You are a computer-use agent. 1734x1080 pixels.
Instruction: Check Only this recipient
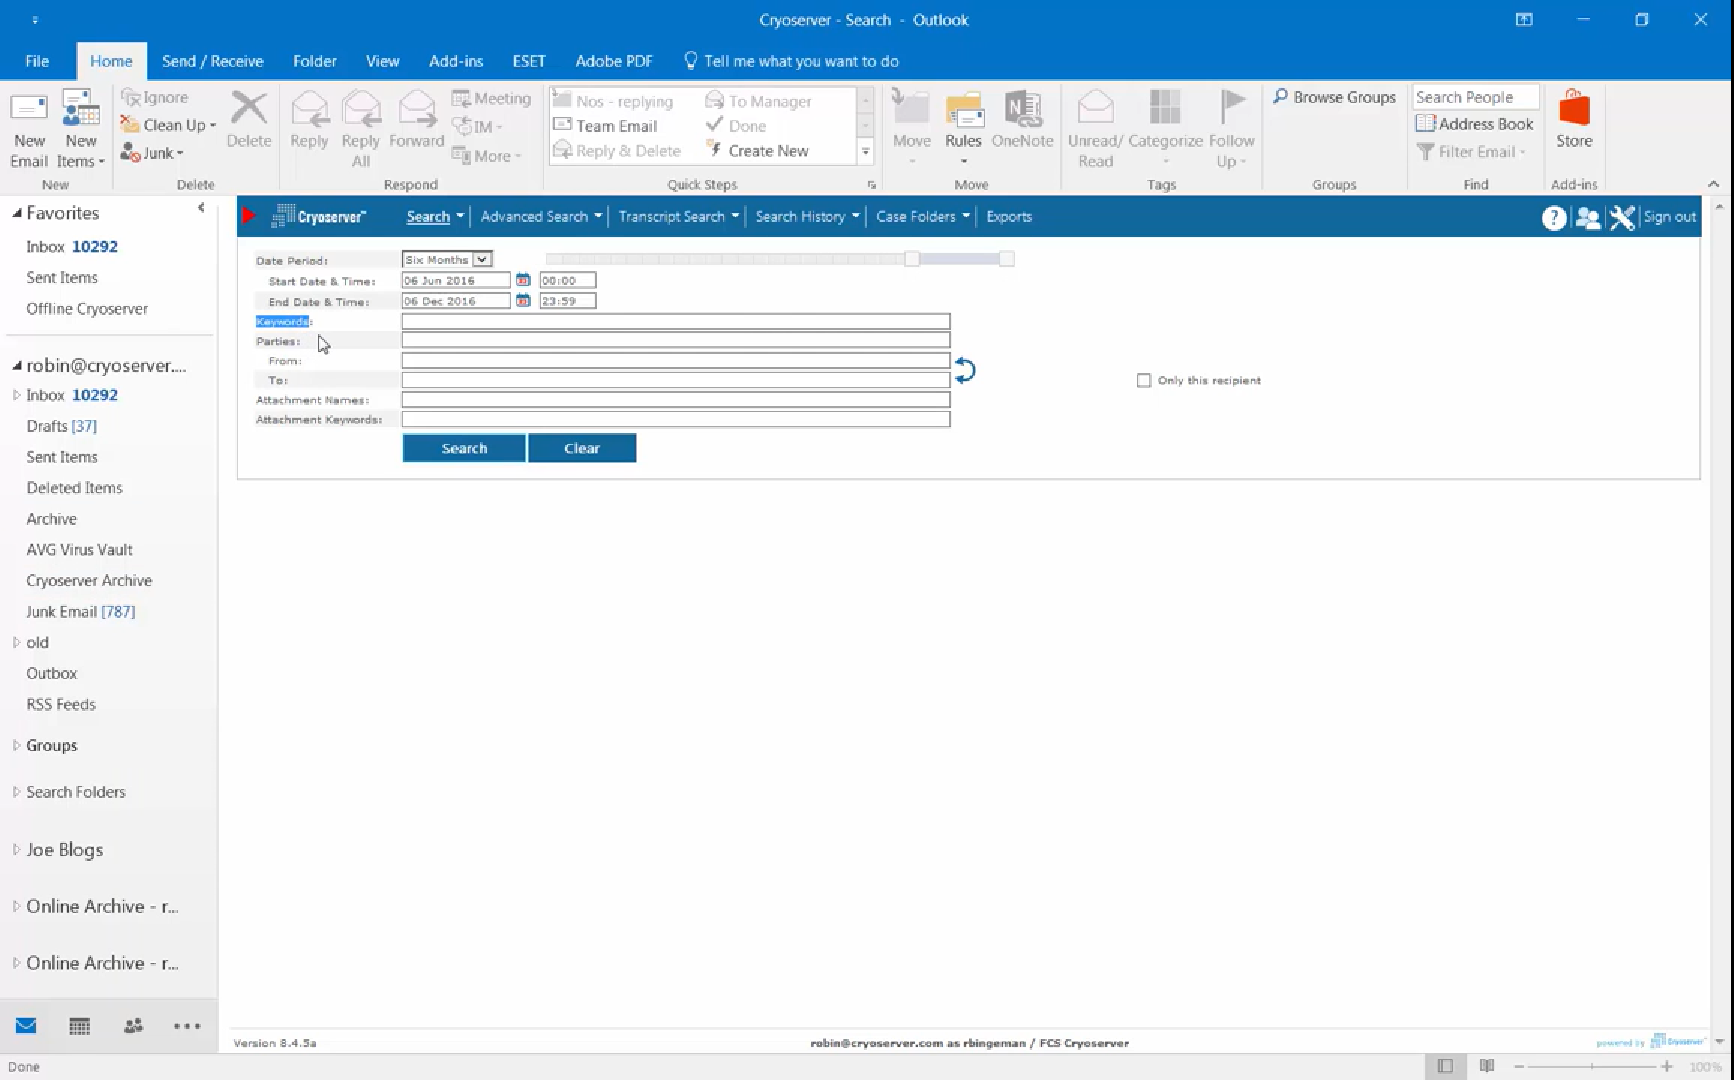(1144, 380)
